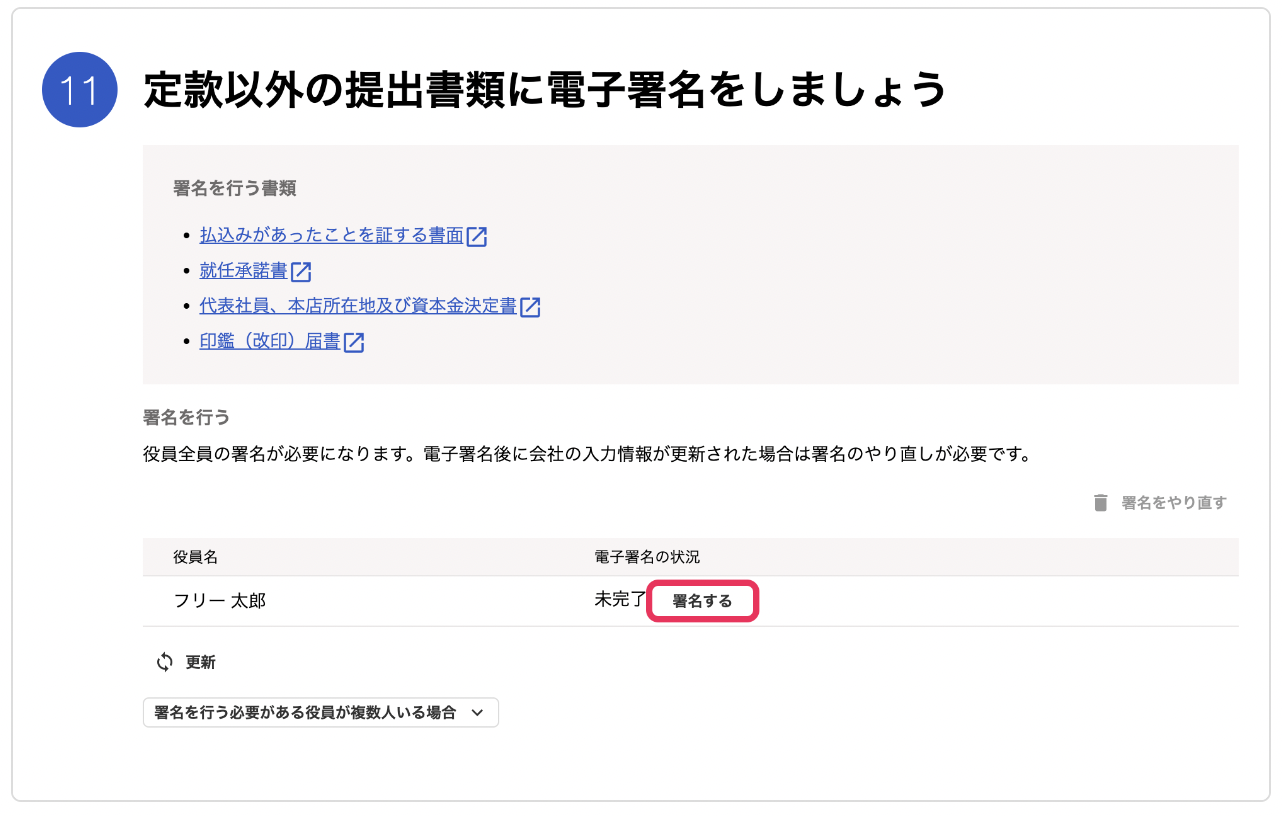Click the 署名する button
The height and width of the screenshot is (816, 1282).
(702, 601)
